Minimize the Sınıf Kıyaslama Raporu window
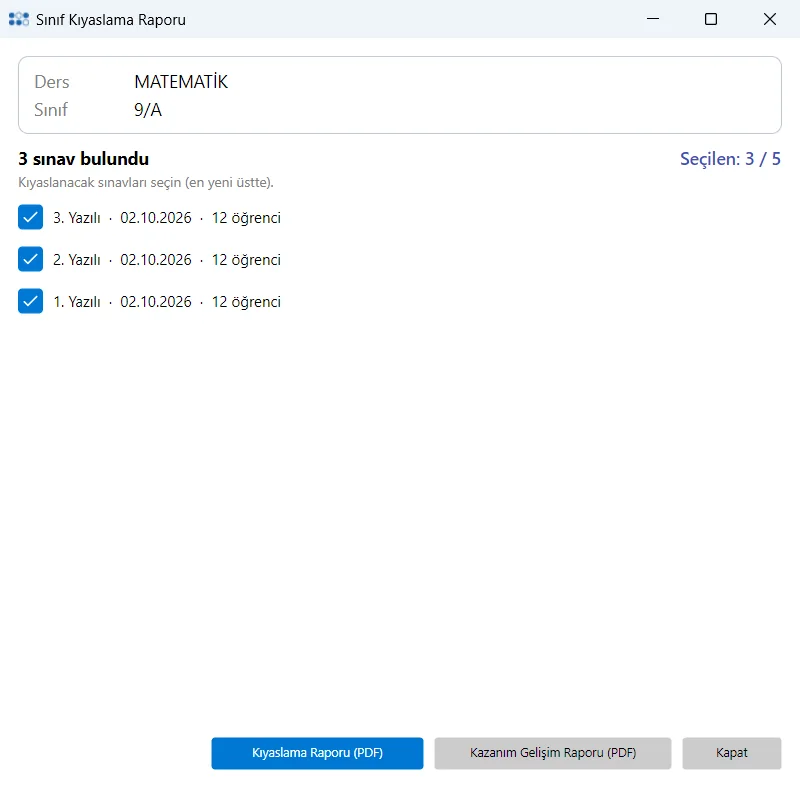Screen dimensions: 800x788 [x=653, y=19]
